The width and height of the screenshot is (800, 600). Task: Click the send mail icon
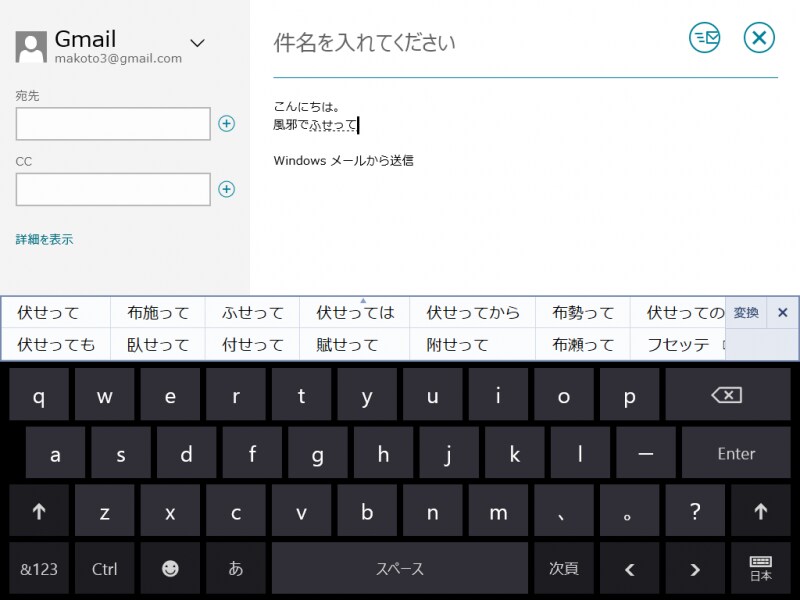(x=705, y=38)
